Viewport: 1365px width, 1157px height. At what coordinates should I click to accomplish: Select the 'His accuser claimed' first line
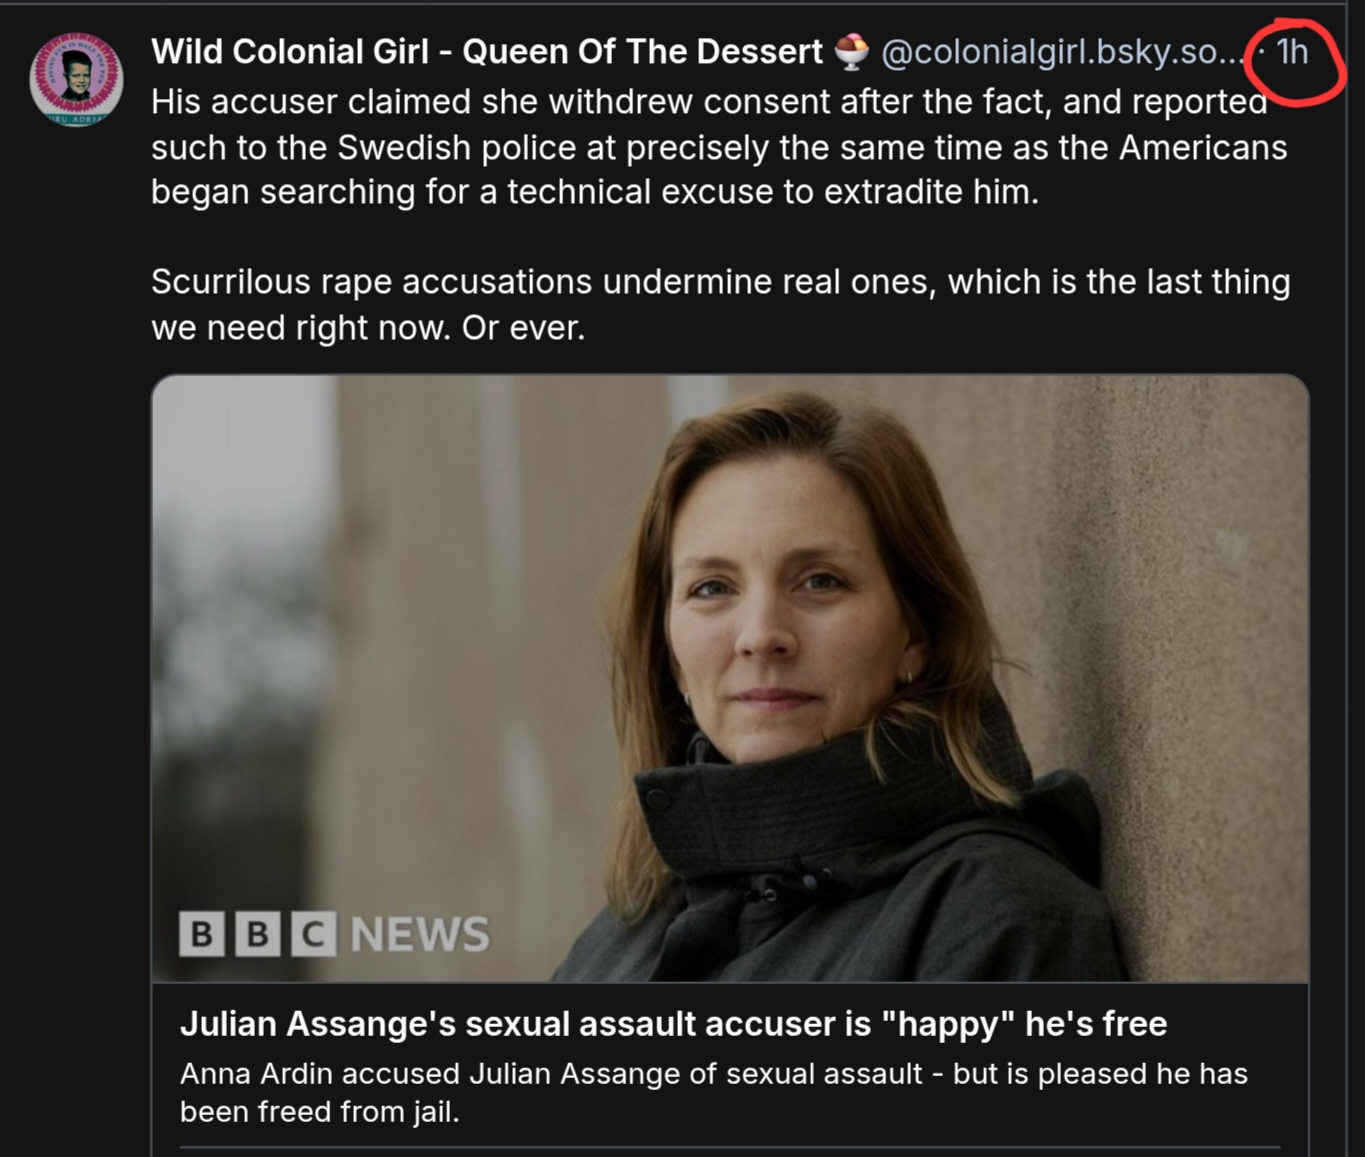click(710, 101)
